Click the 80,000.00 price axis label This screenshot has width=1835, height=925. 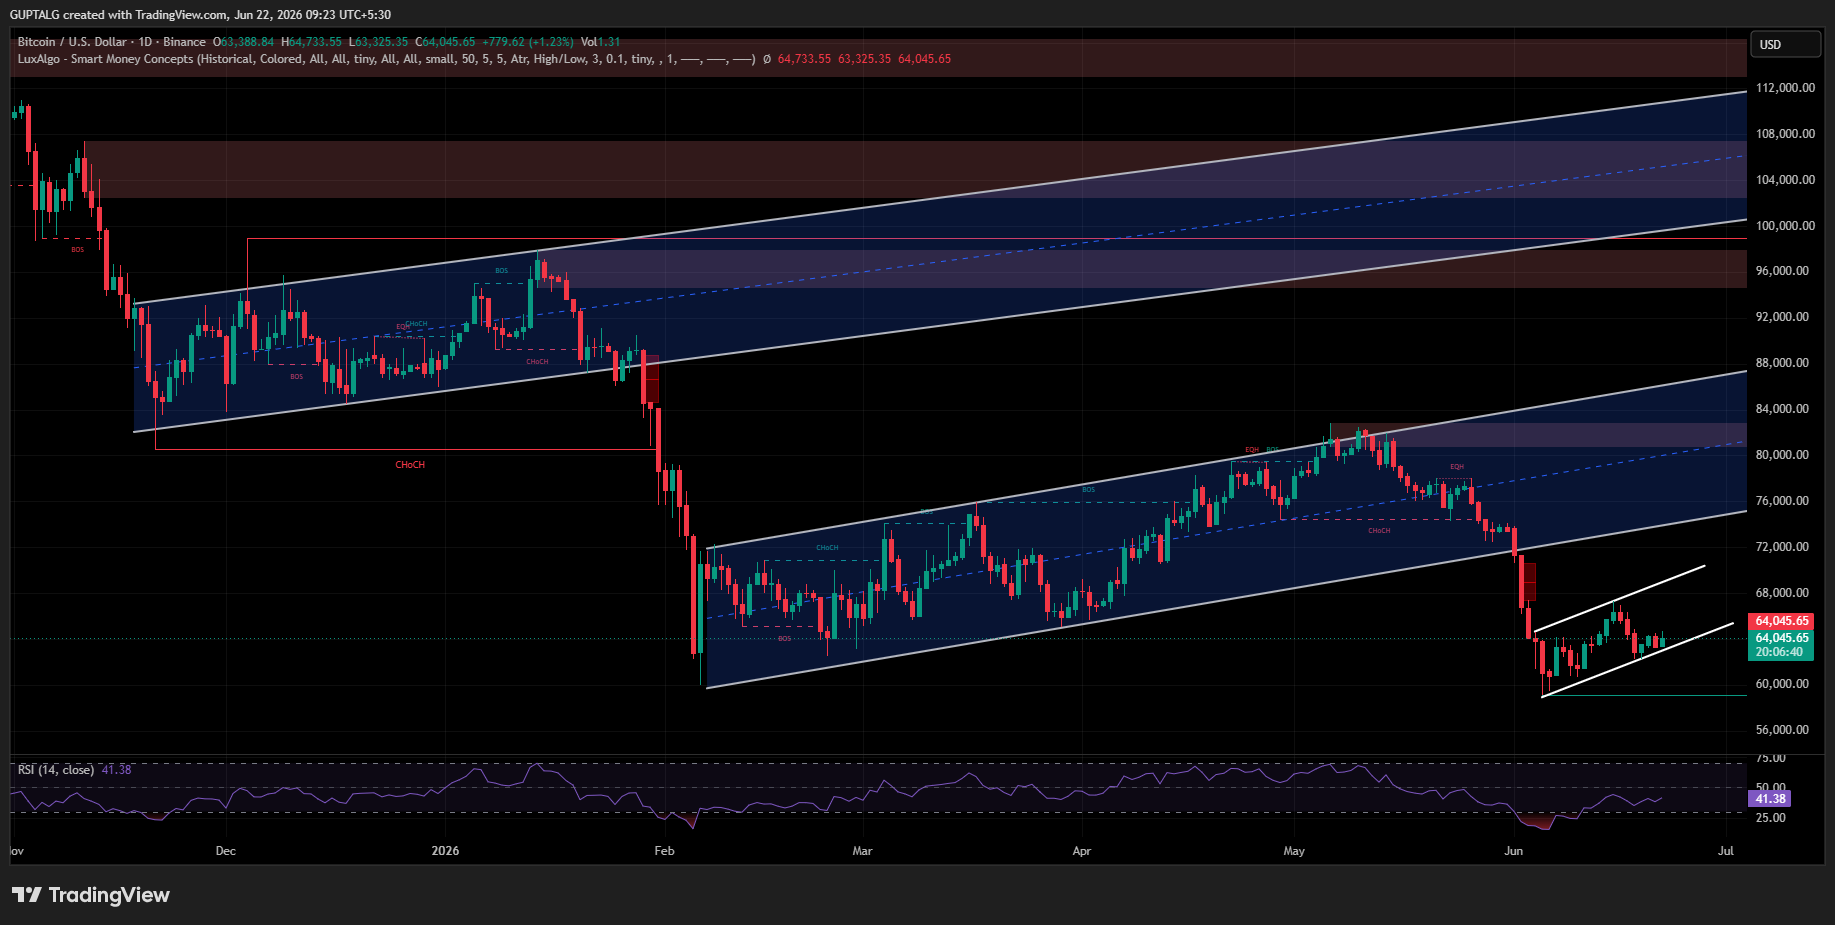[1782, 455]
